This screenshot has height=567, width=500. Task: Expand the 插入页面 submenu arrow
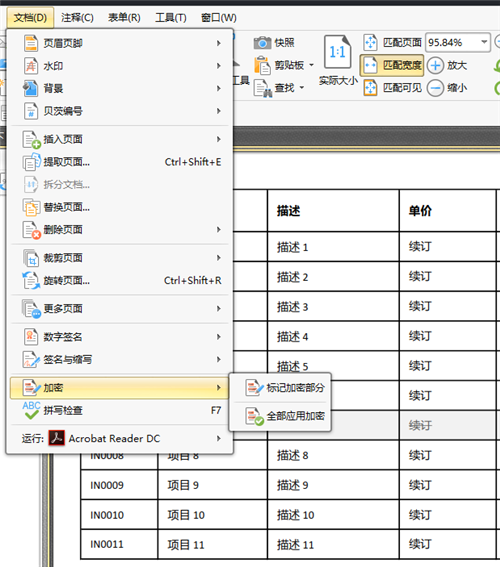pyautogui.click(x=219, y=139)
